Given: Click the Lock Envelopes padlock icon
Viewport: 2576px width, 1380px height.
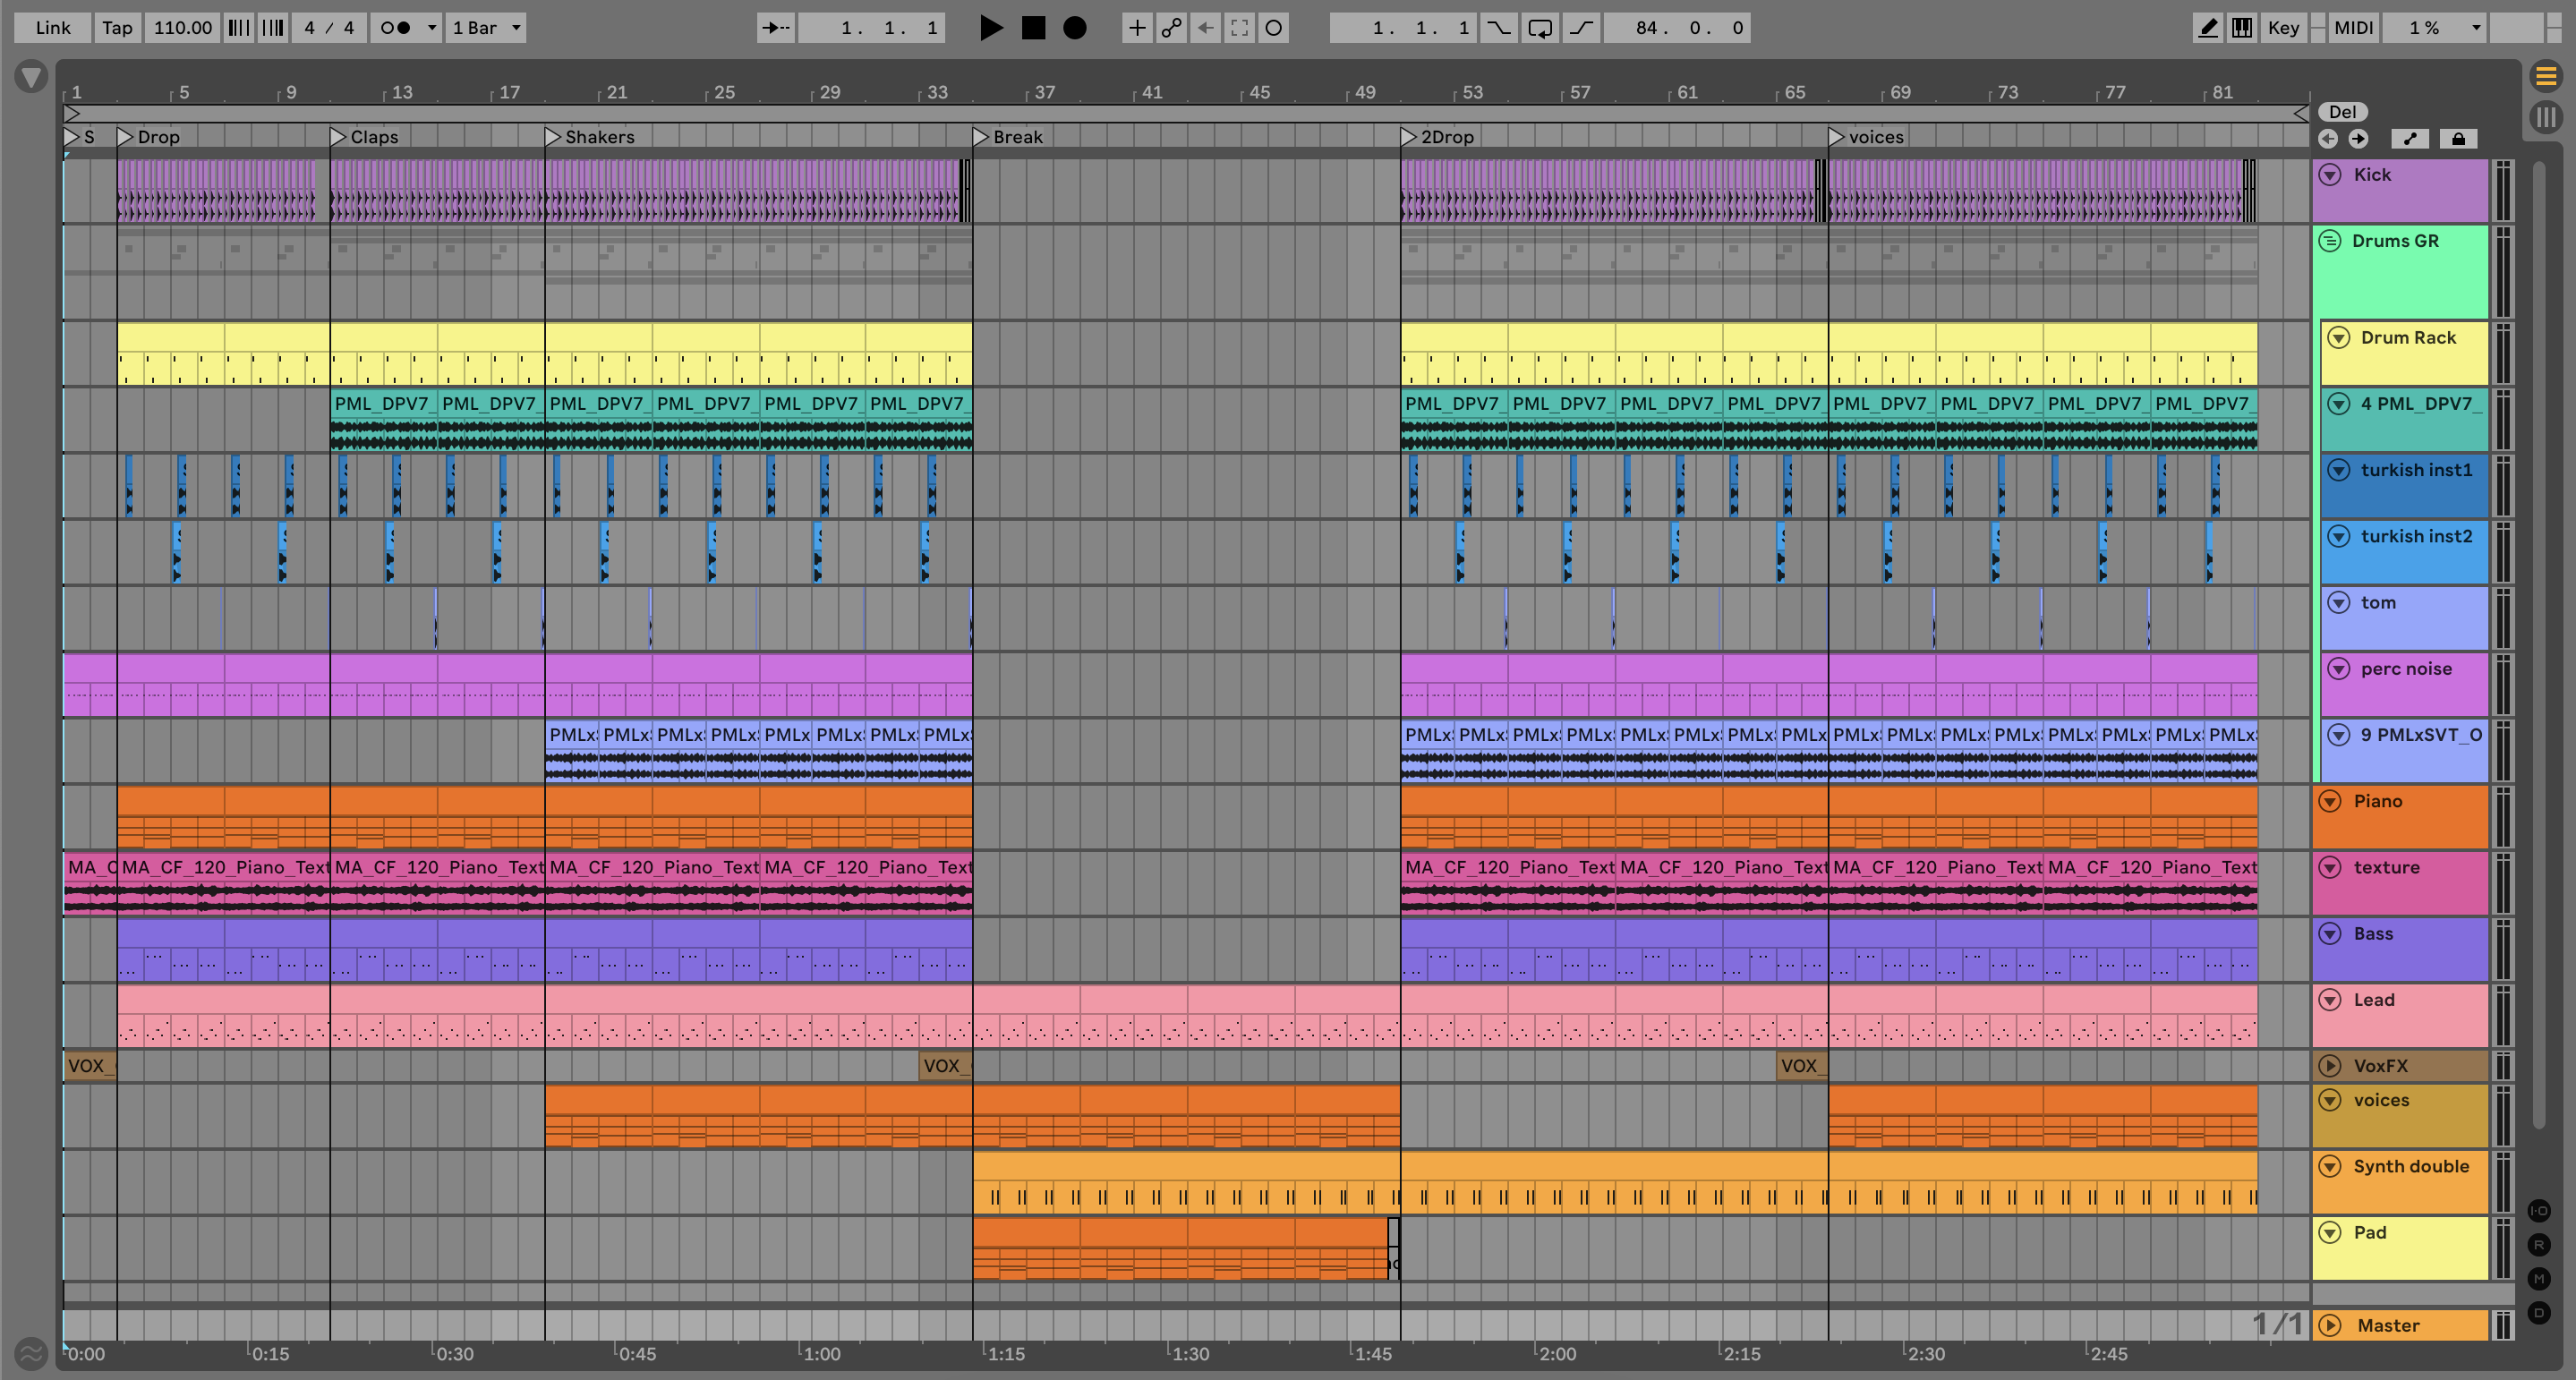Looking at the screenshot, I should pos(2458,139).
